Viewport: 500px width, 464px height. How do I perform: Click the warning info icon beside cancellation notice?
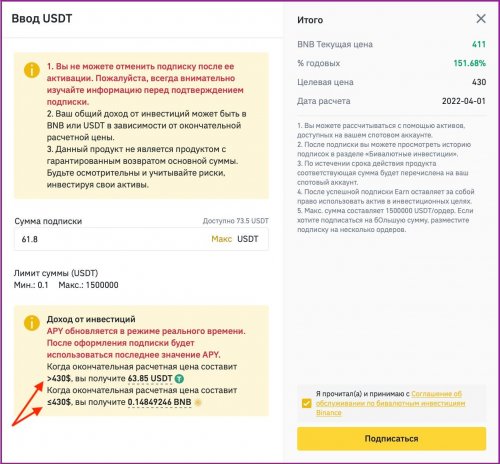[32, 70]
